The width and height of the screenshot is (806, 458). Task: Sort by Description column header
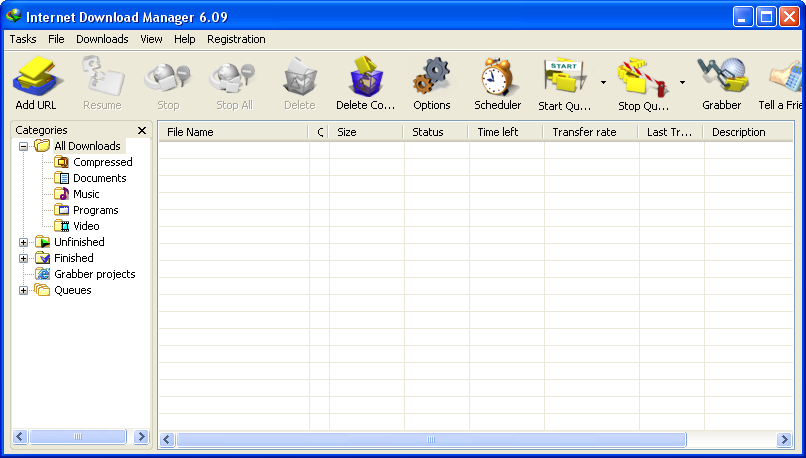748,132
